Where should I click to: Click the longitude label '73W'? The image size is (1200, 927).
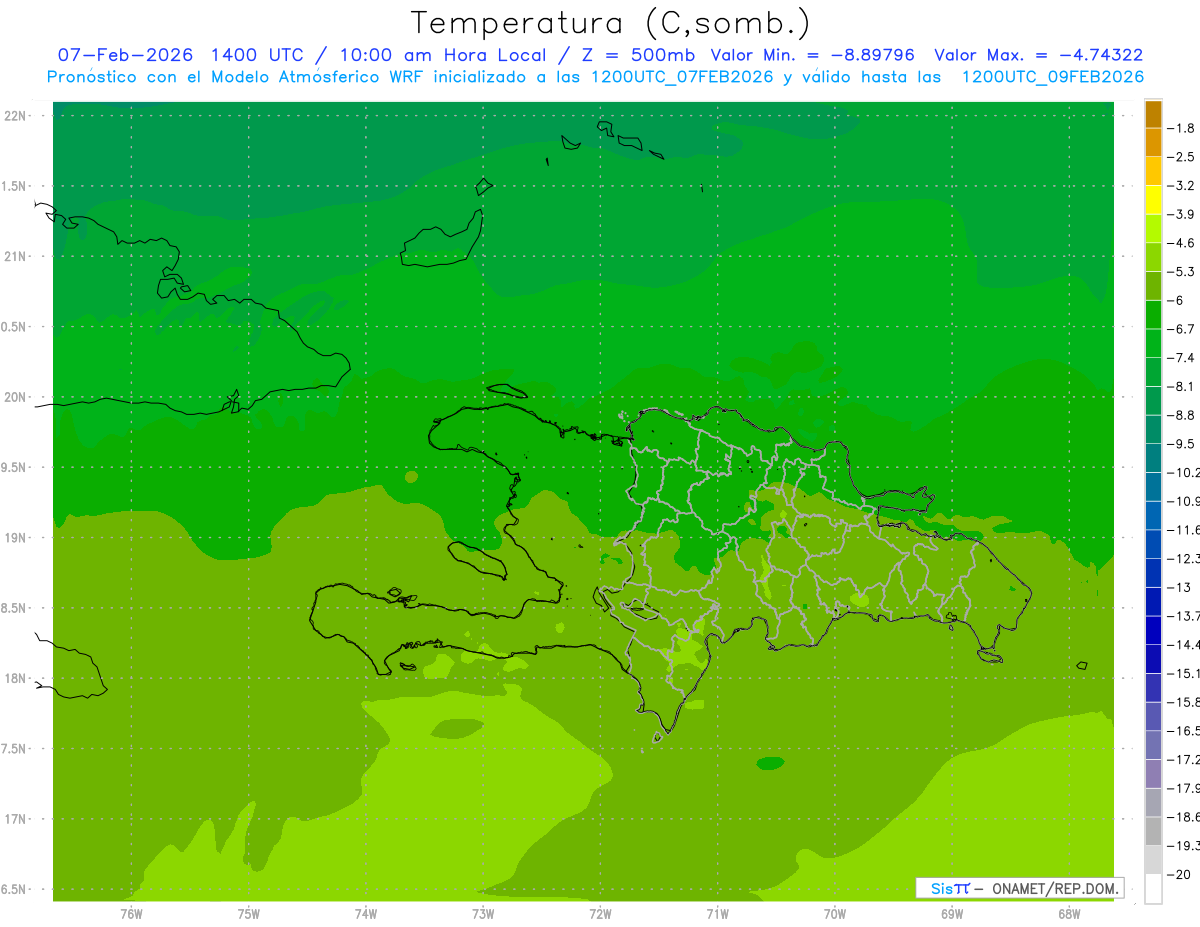point(483,913)
